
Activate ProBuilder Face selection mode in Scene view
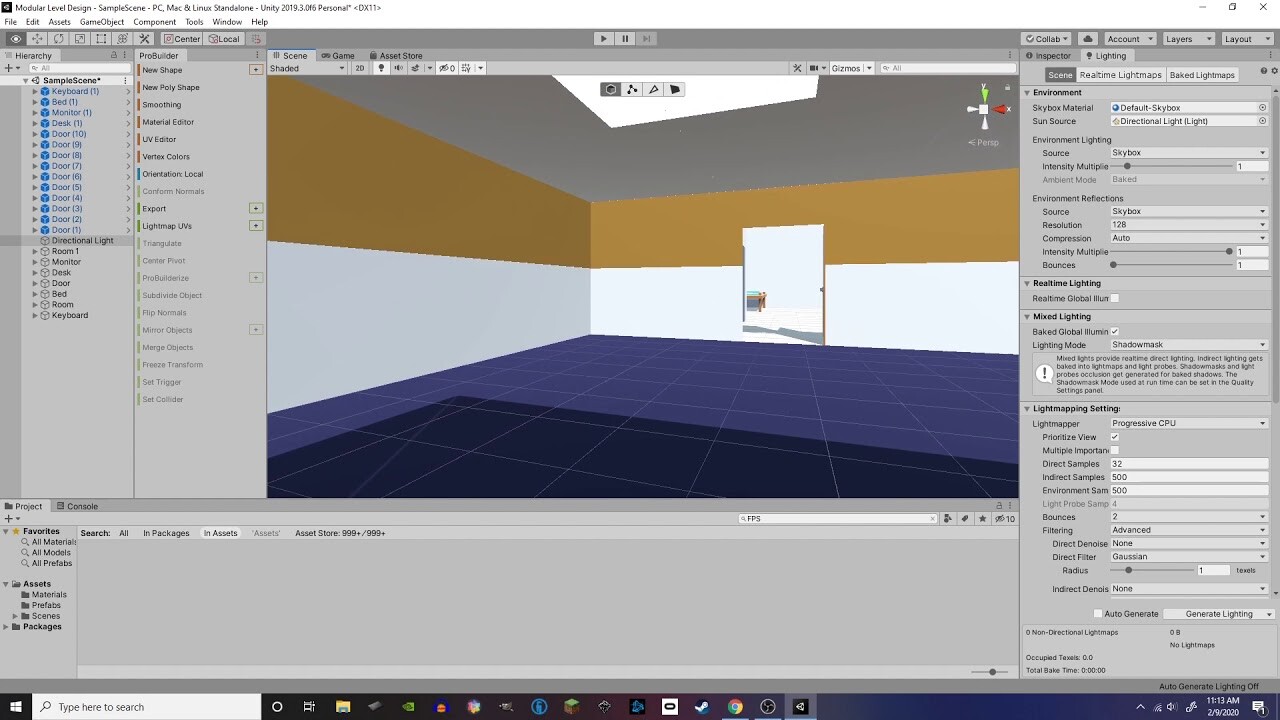675,89
